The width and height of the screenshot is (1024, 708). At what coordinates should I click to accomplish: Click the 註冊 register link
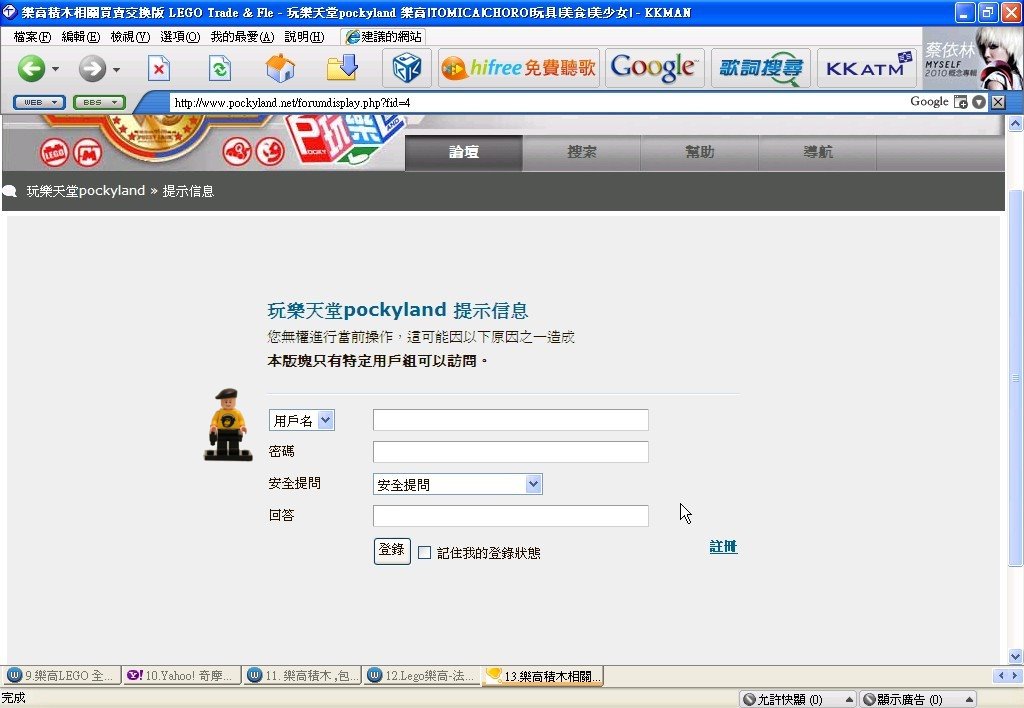723,547
